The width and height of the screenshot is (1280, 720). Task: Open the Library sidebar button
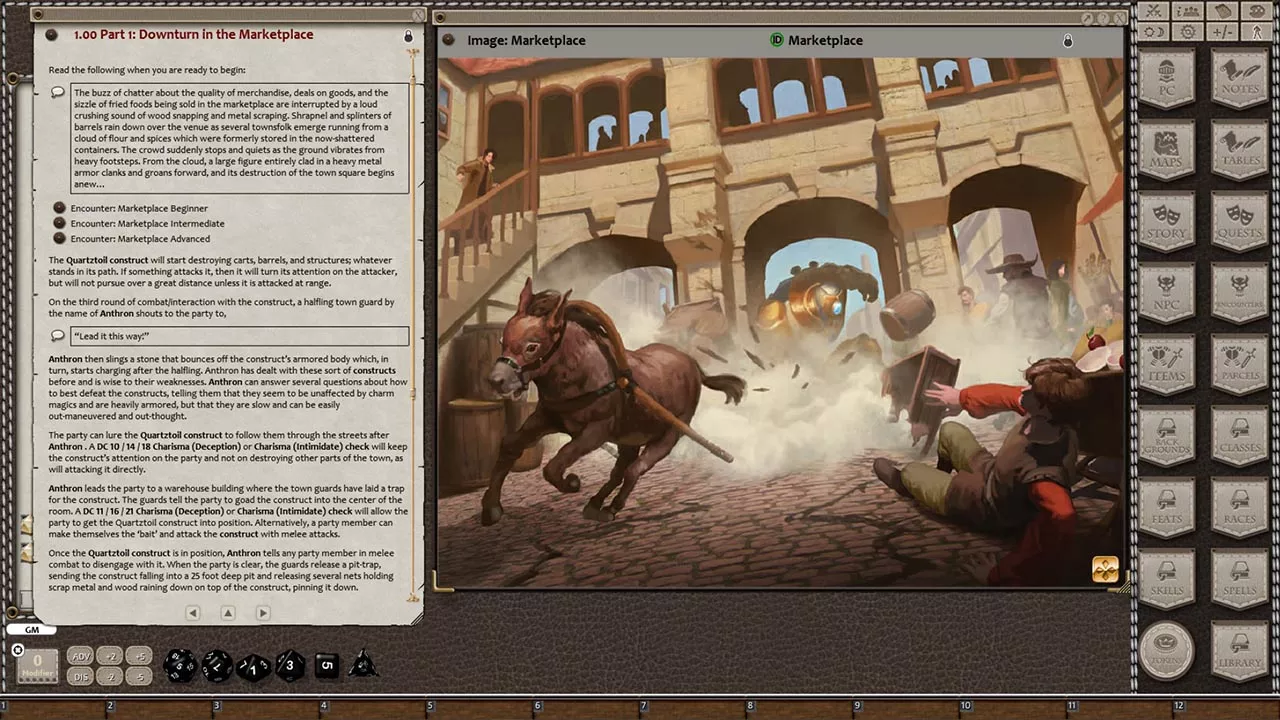point(1240,651)
